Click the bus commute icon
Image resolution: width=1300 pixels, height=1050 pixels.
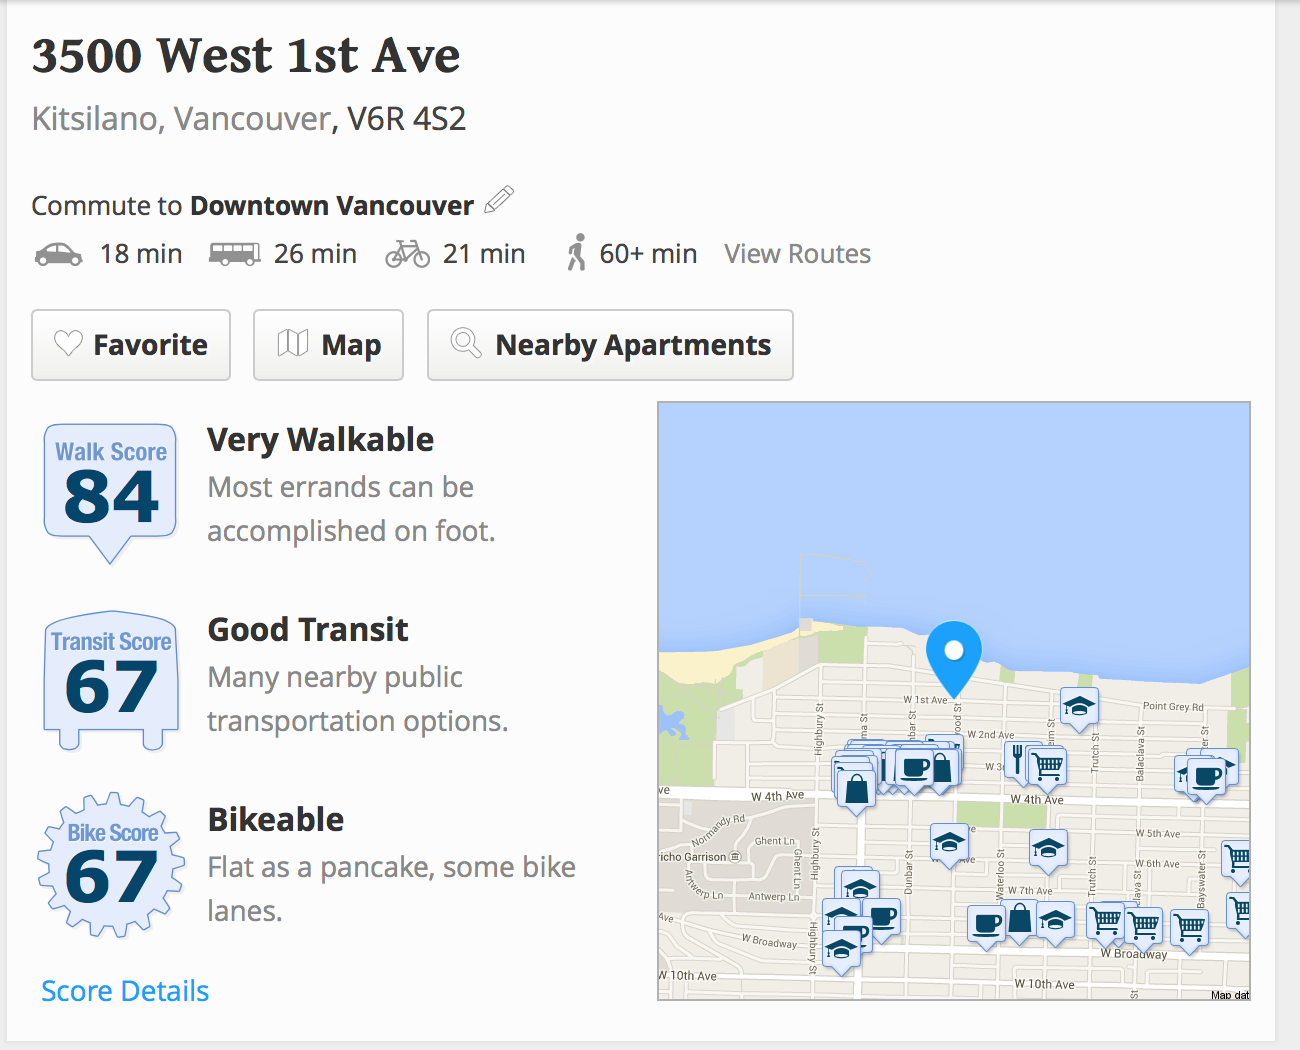(x=234, y=254)
